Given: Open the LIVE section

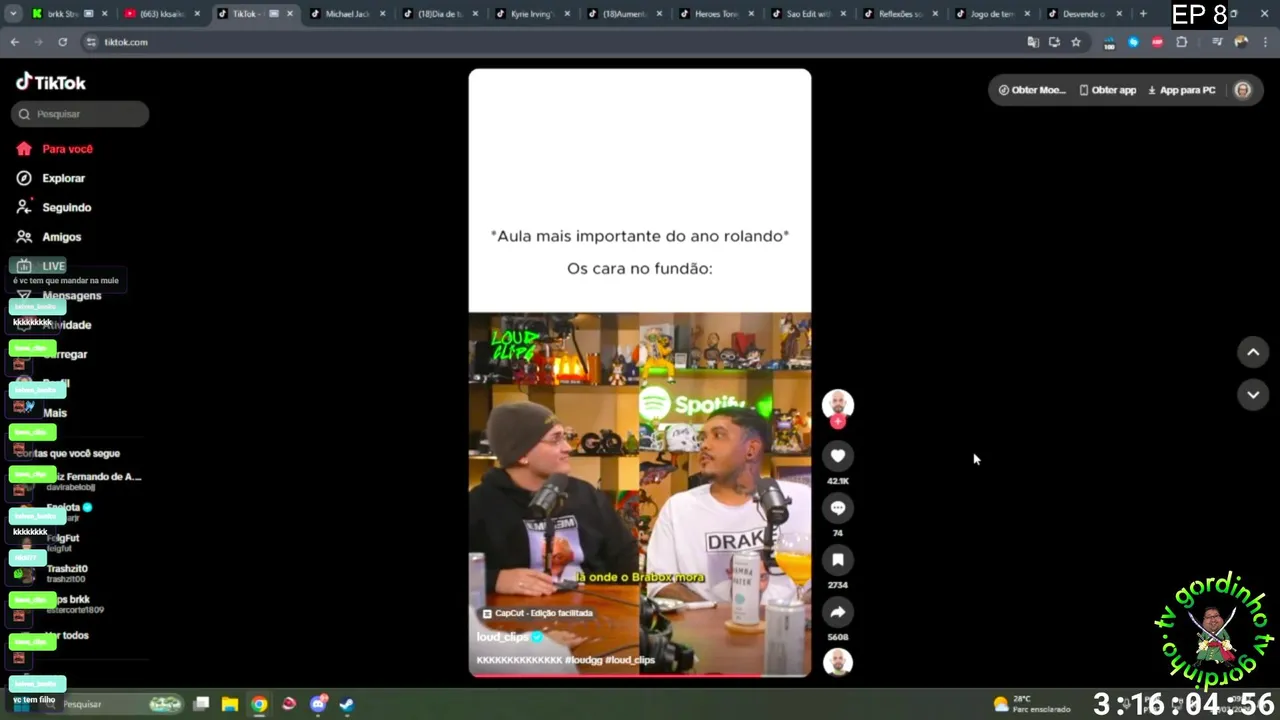Looking at the screenshot, I should click(x=41, y=266).
